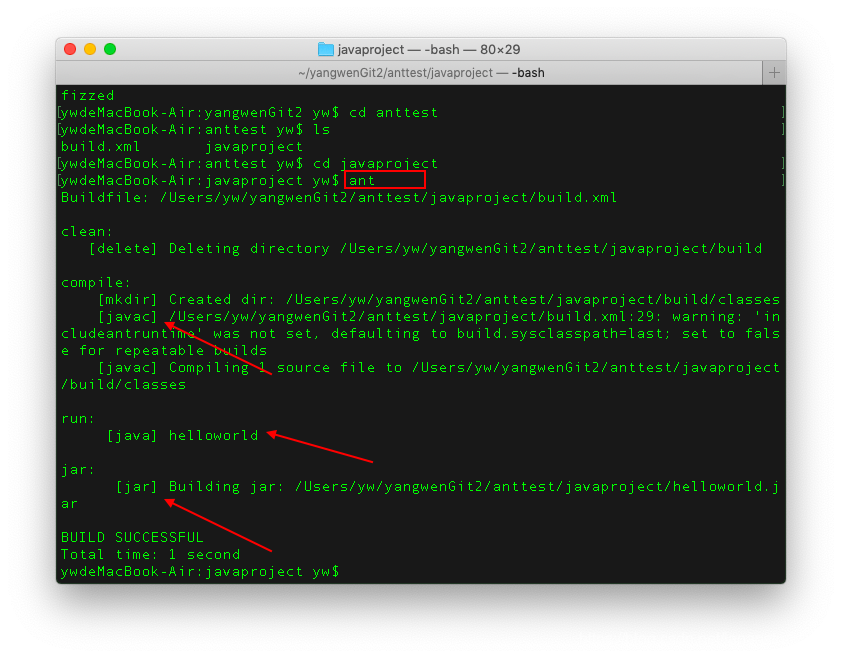This screenshot has width=842, height=658.
Task: Click the 'cd javaproject' command text
Action: pyautogui.click(x=375, y=164)
